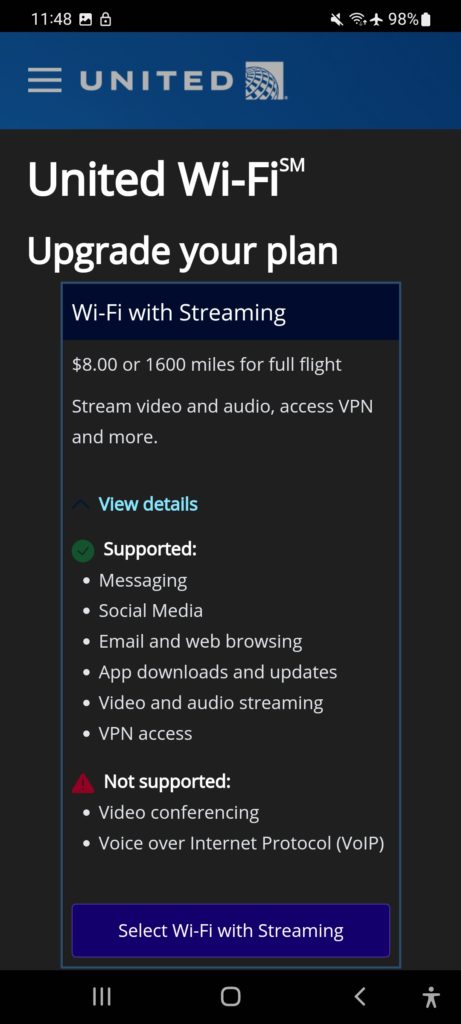Tap the picture notification icon
The image size is (461, 1024).
tap(86, 20)
